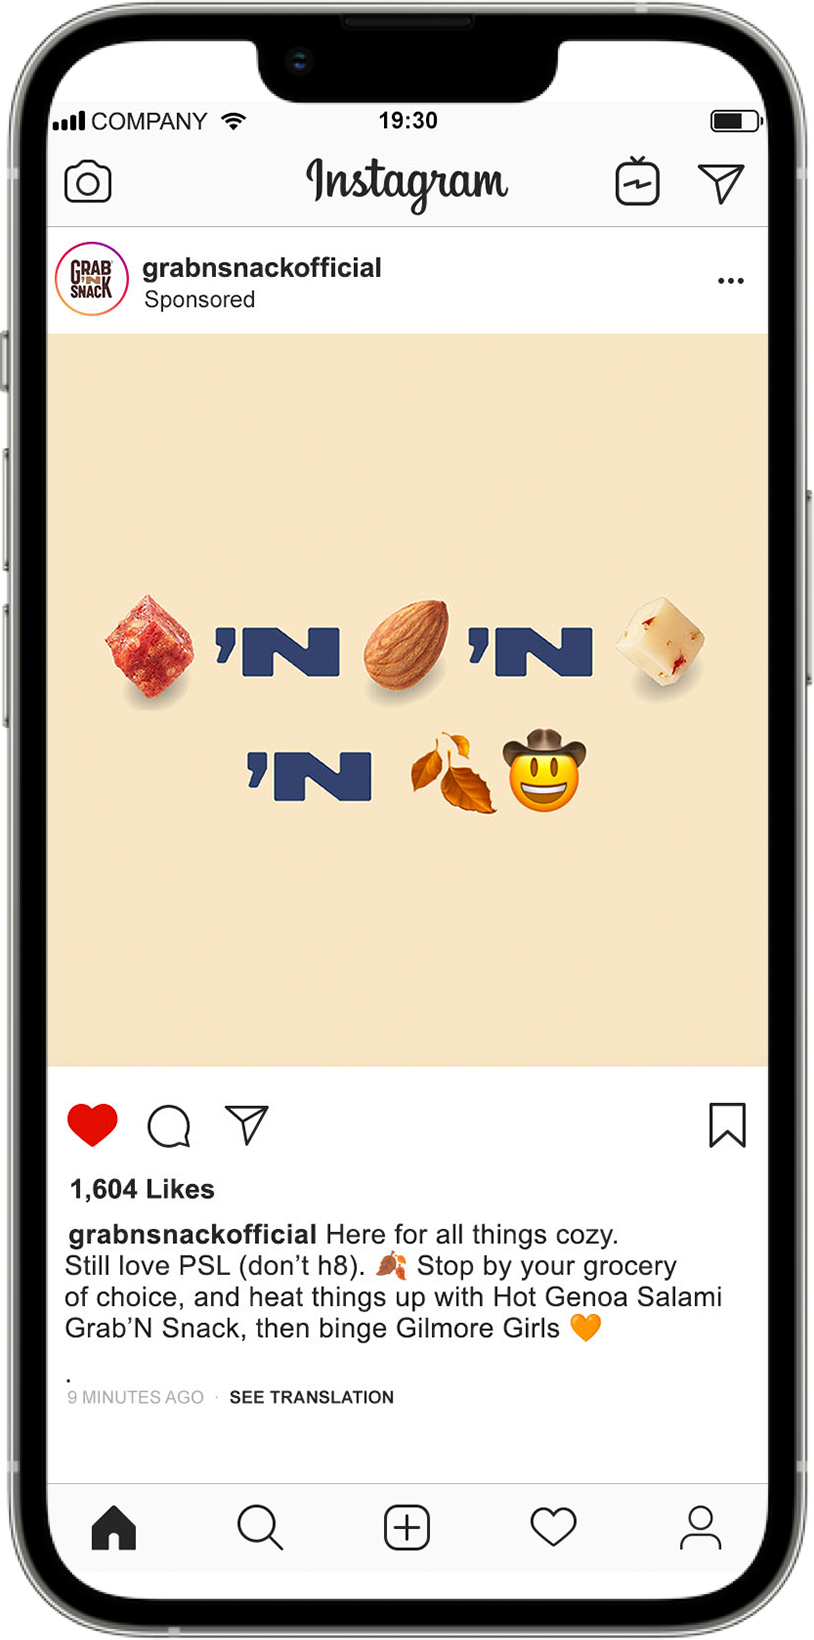Go to Home tab in bottom bar
The image size is (814, 1640).
pos(114,1527)
